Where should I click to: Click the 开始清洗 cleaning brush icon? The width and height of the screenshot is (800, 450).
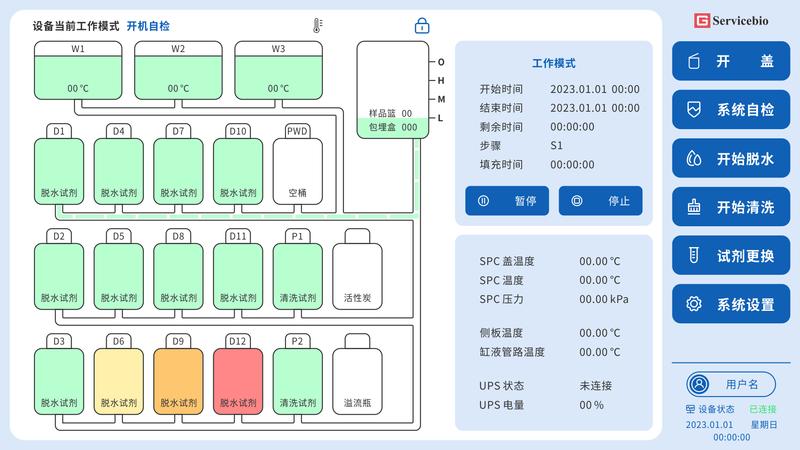pos(693,207)
